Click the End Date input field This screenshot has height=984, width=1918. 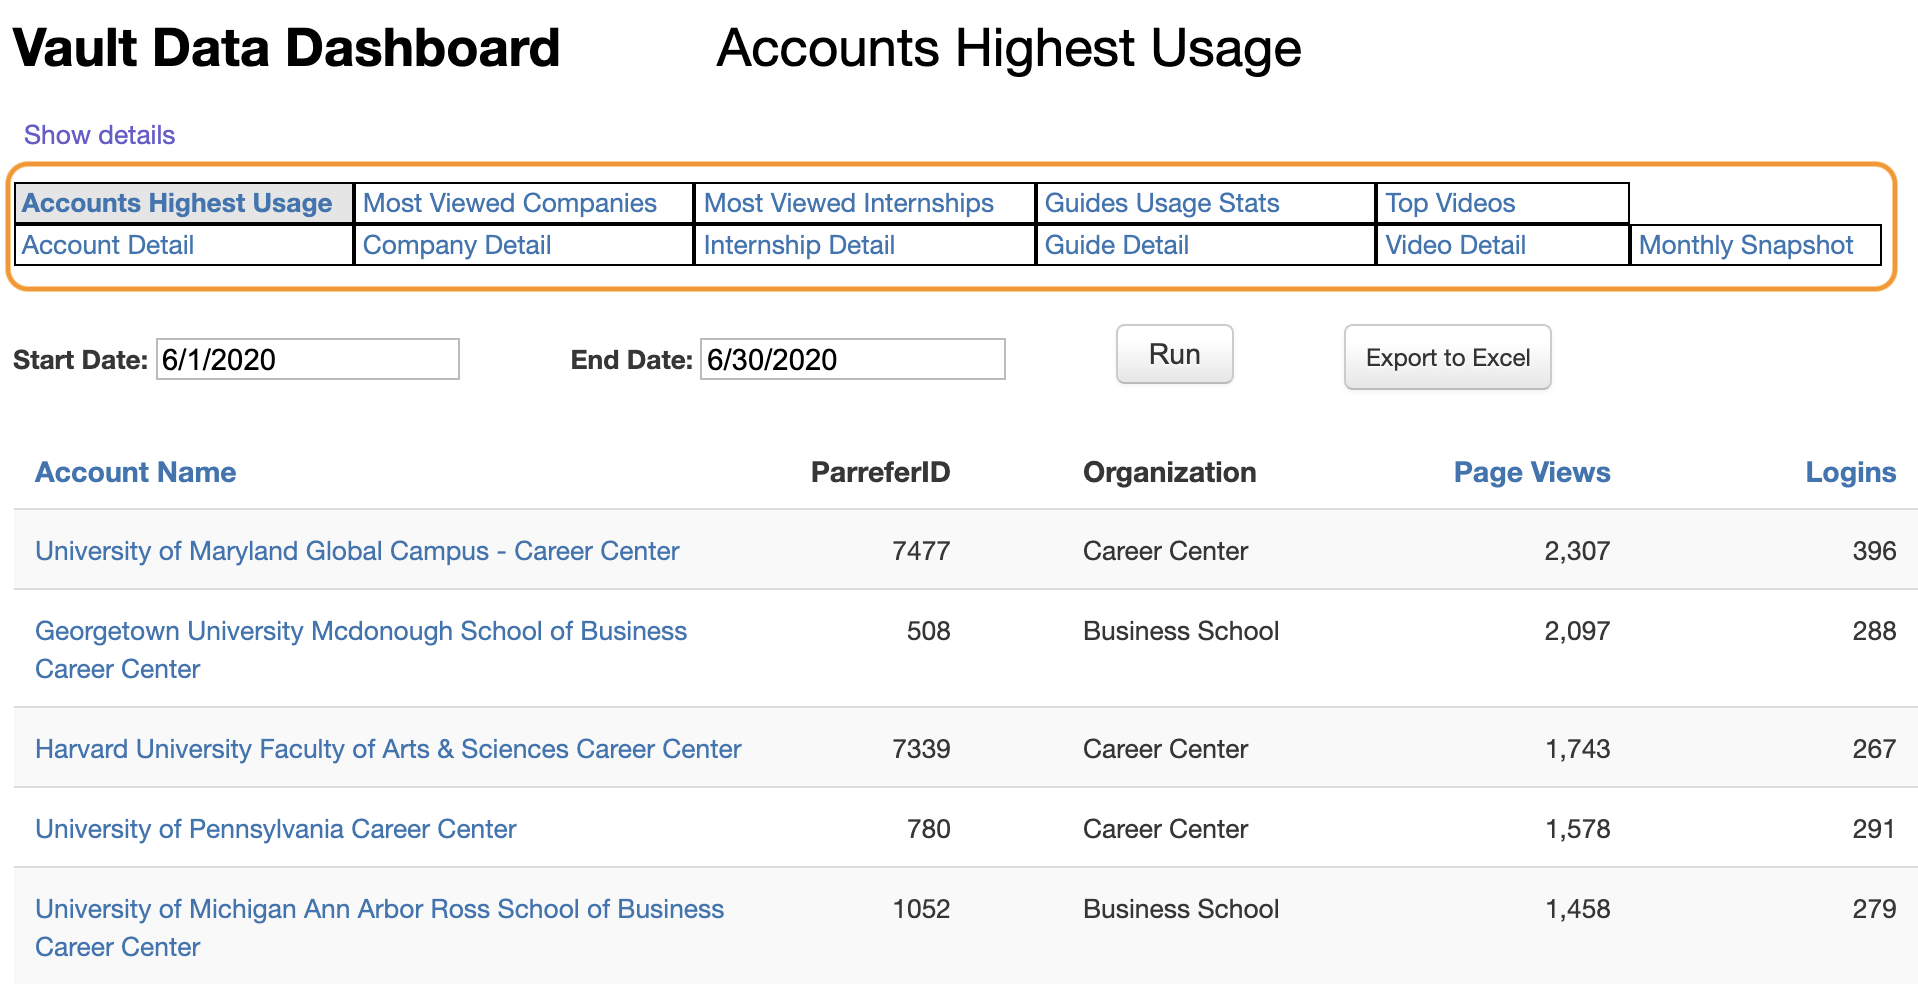point(853,359)
